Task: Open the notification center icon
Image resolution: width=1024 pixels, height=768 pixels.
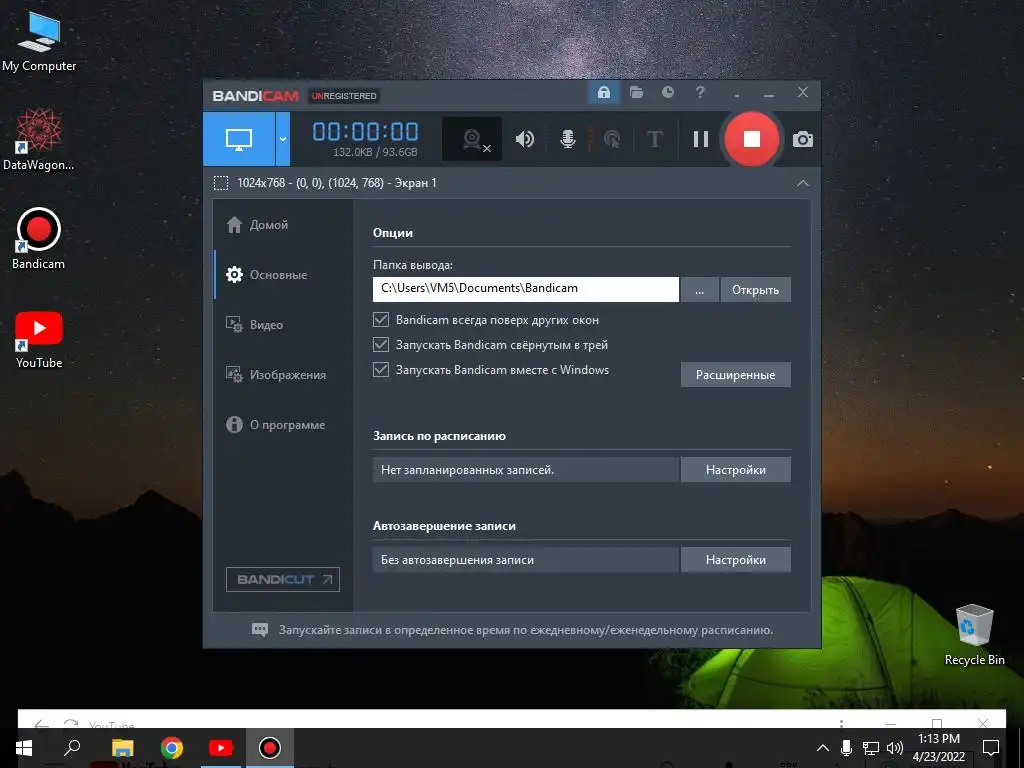Action: pos(991,748)
